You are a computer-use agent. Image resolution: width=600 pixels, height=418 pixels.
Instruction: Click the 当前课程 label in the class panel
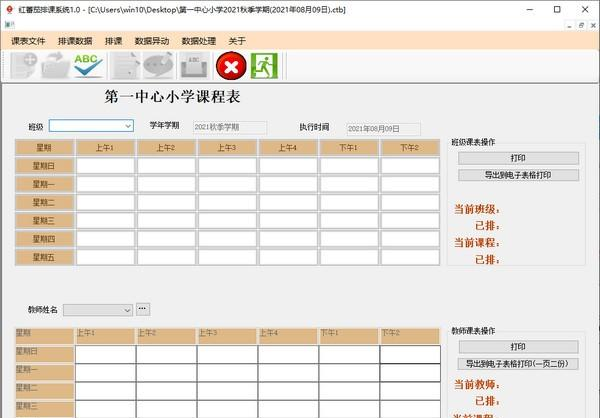(x=477, y=243)
